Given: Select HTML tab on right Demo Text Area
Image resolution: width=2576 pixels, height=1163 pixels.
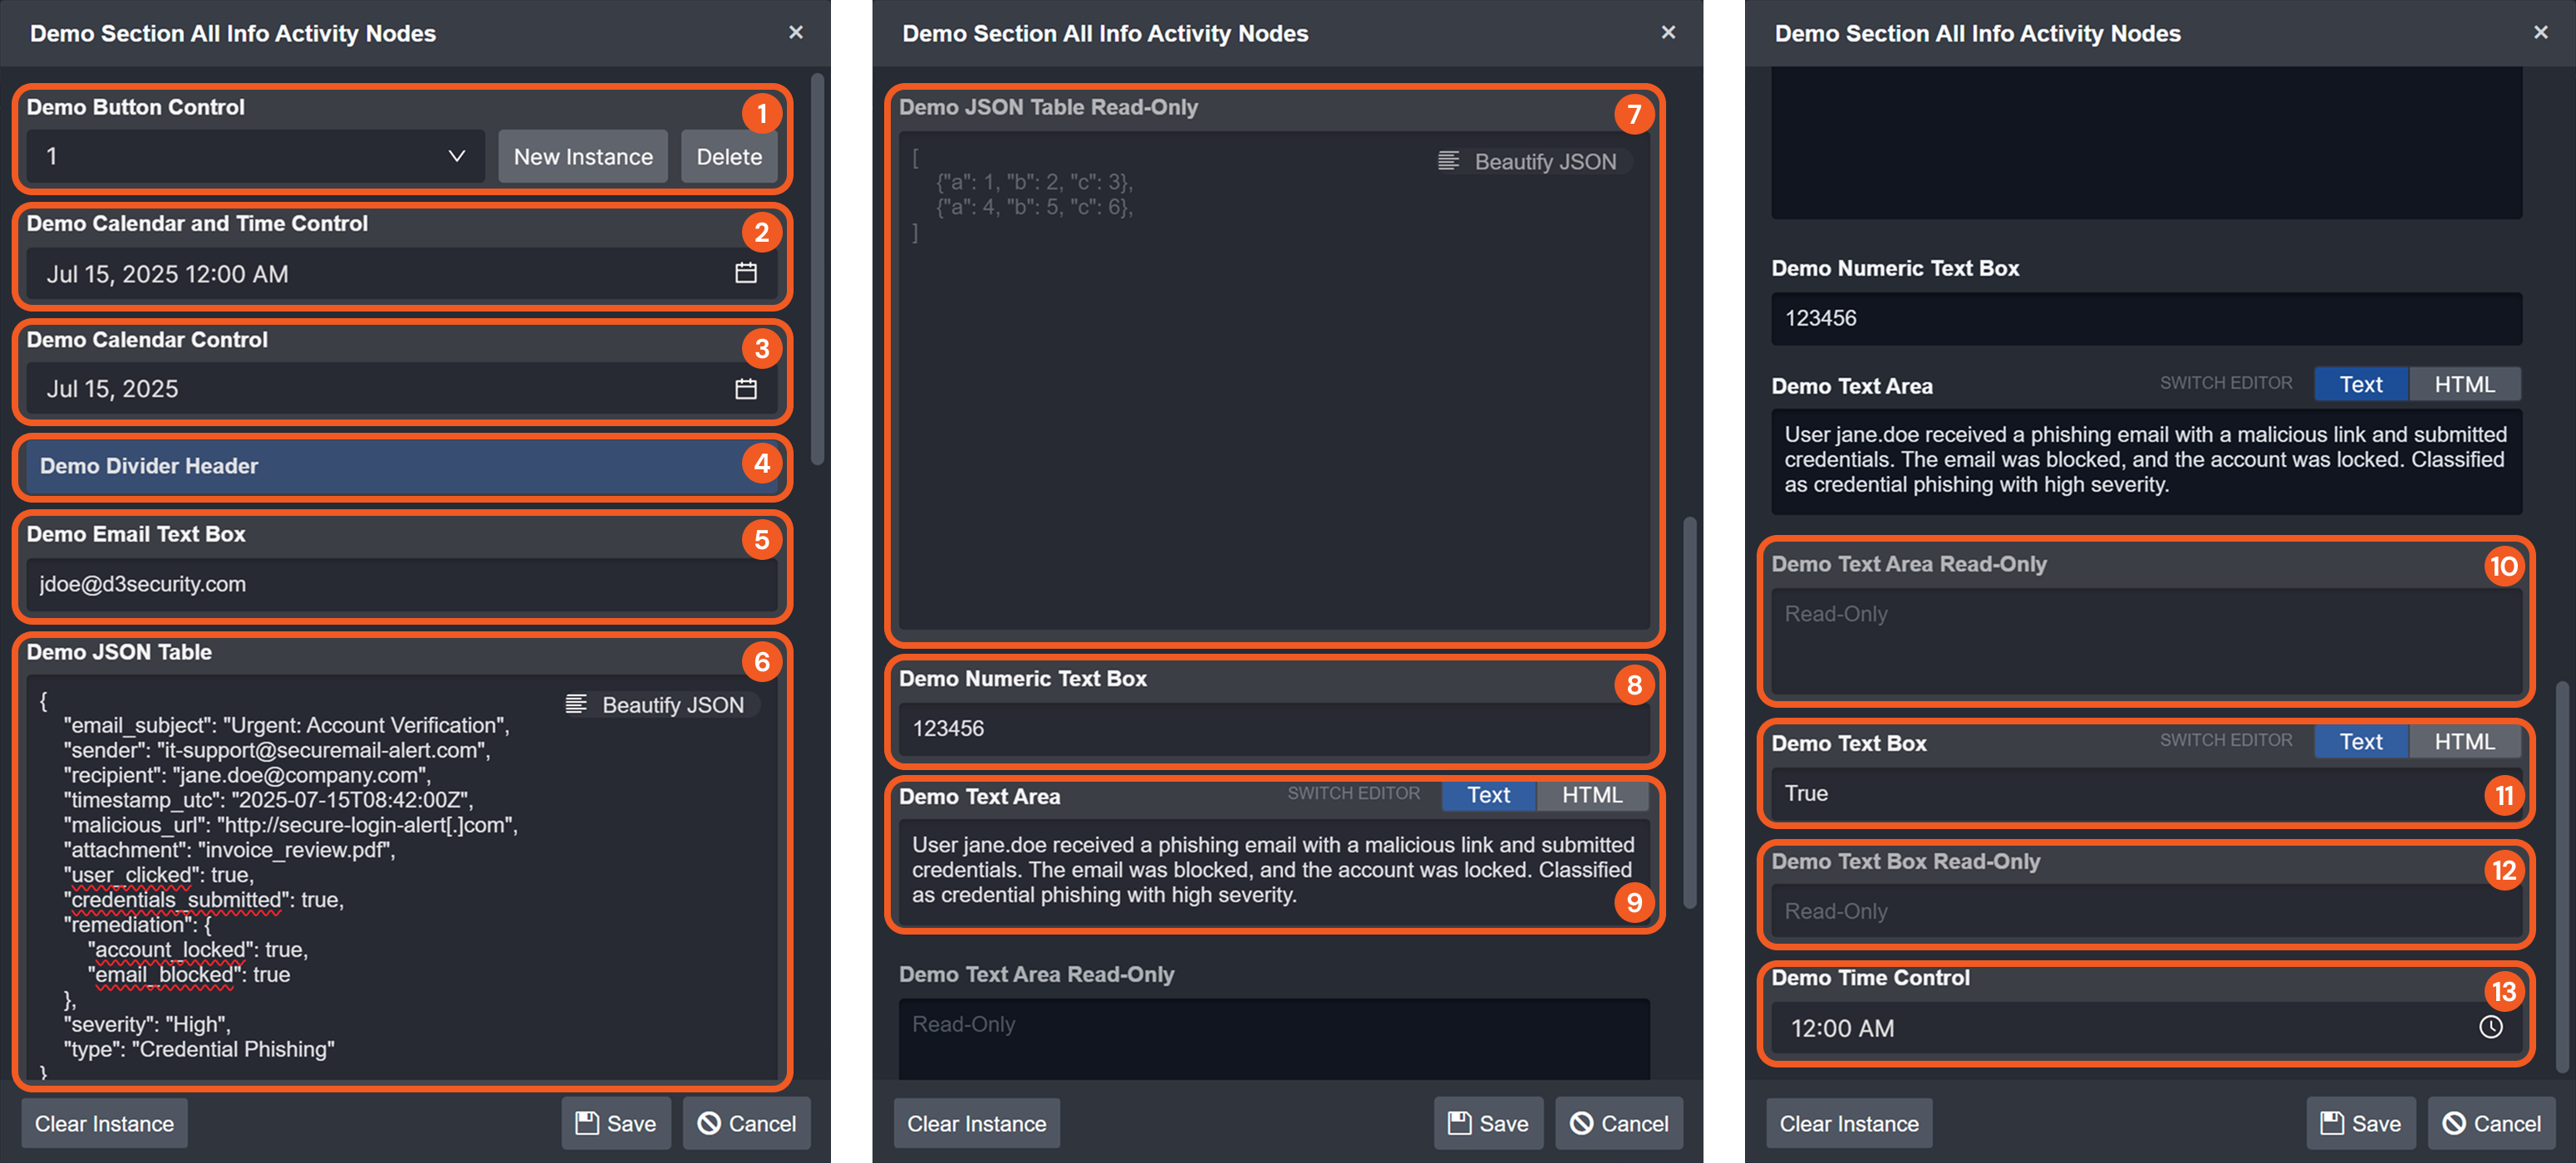Looking at the screenshot, I should tap(2463, 384).
